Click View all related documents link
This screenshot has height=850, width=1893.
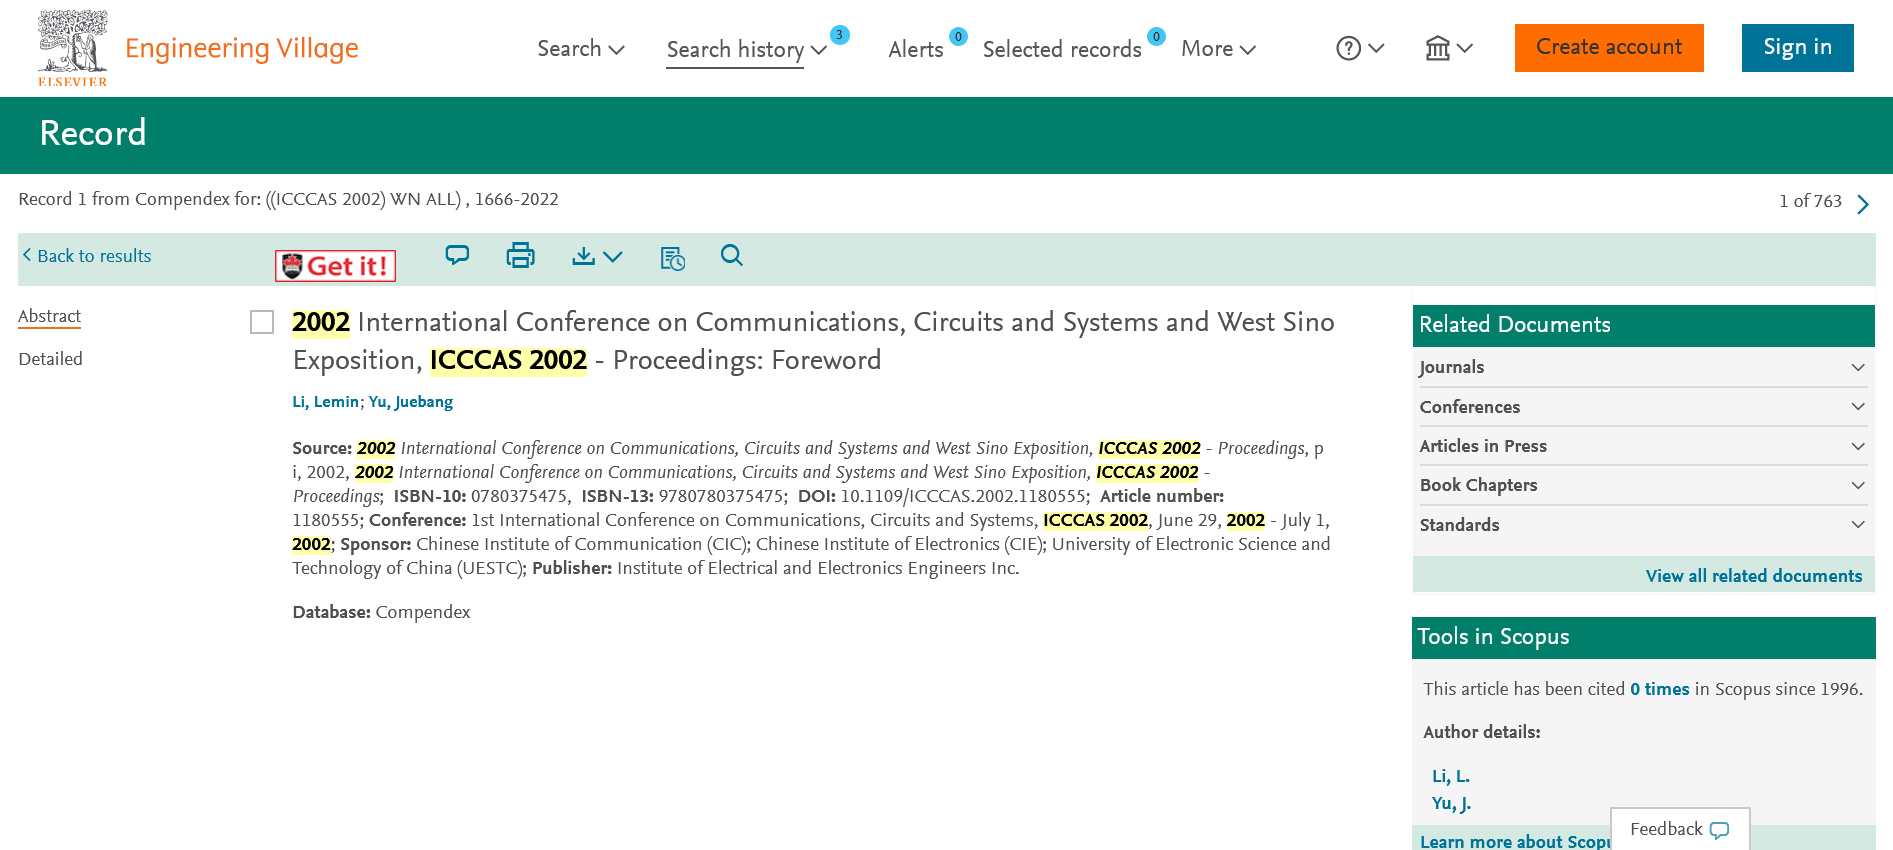coord(1754,576)
